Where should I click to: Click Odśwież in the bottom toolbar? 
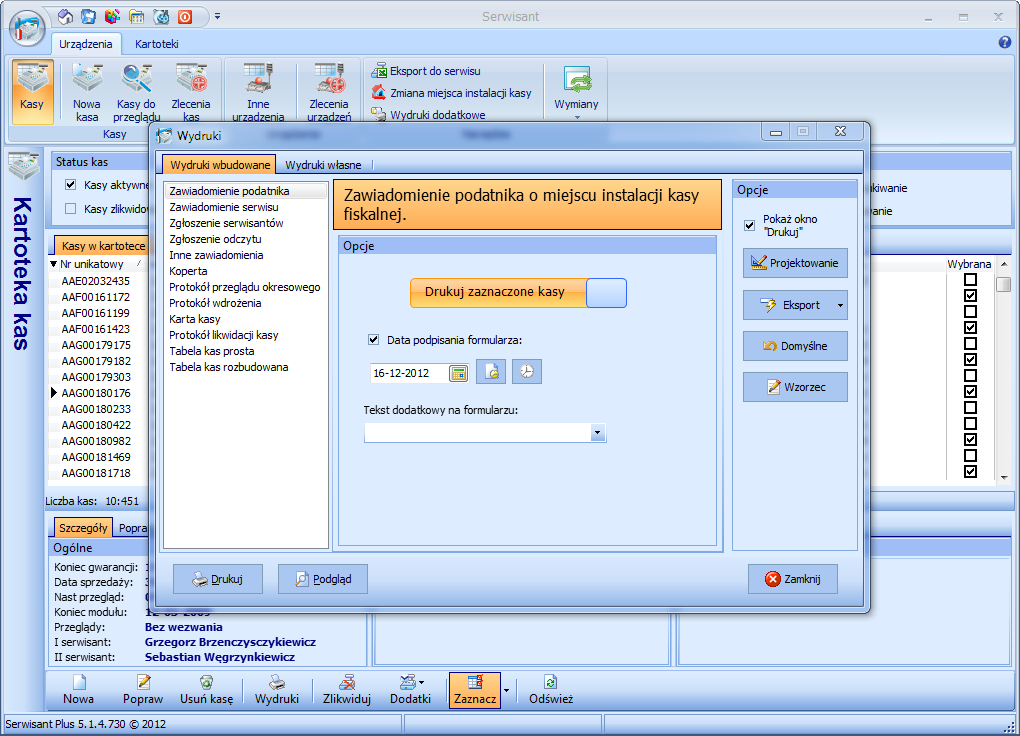point(551,690)
